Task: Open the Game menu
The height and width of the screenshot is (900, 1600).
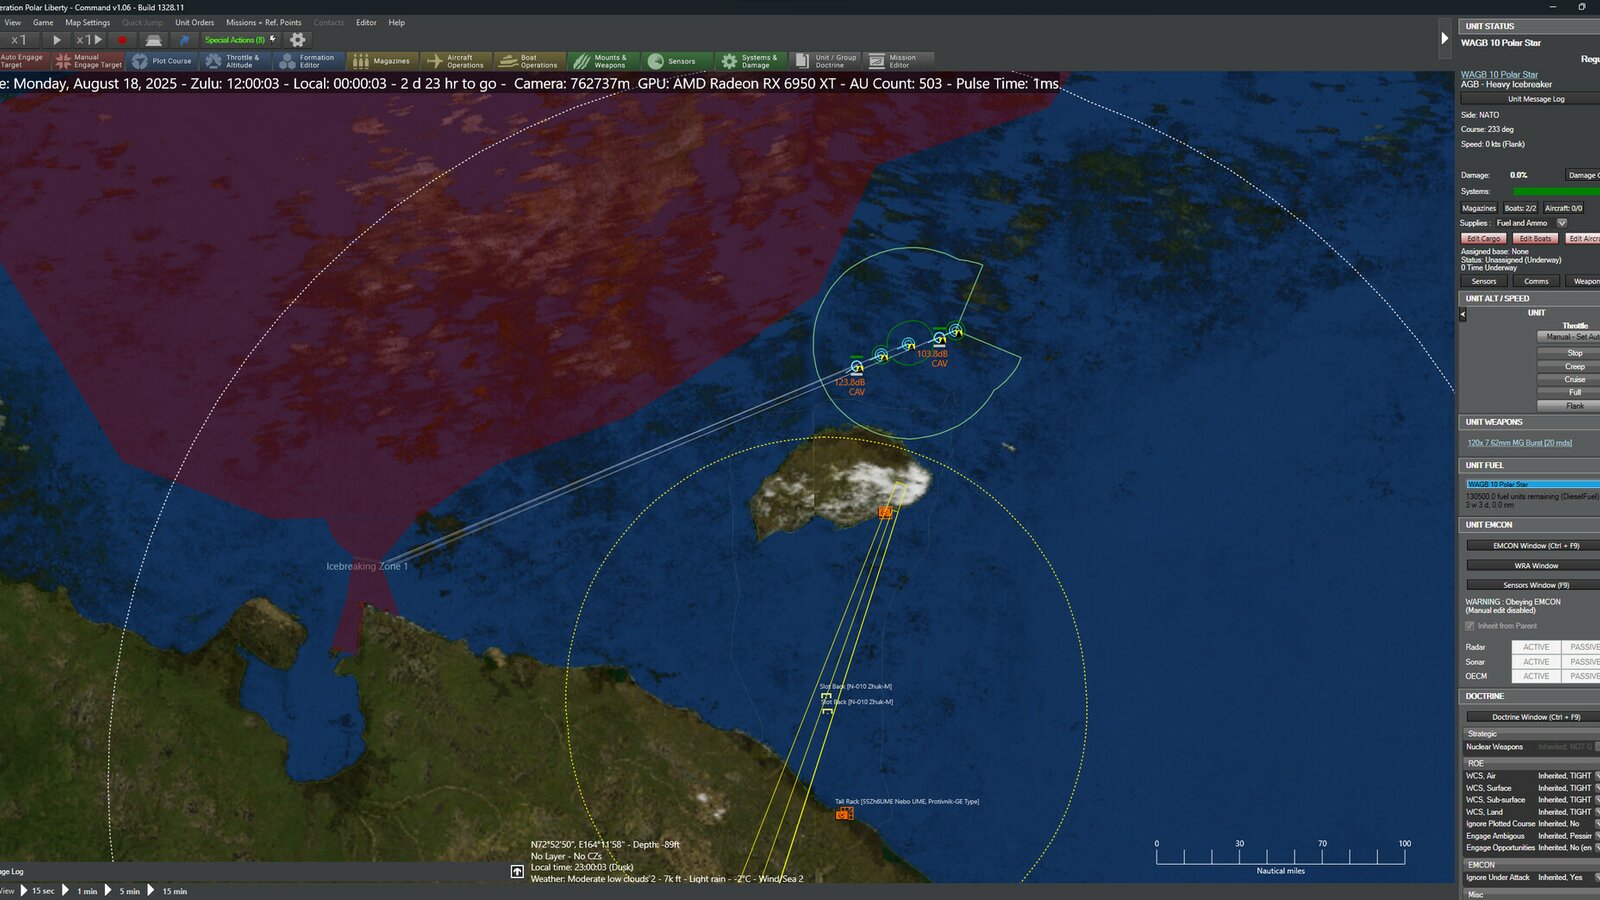Action: click(41, 22)
